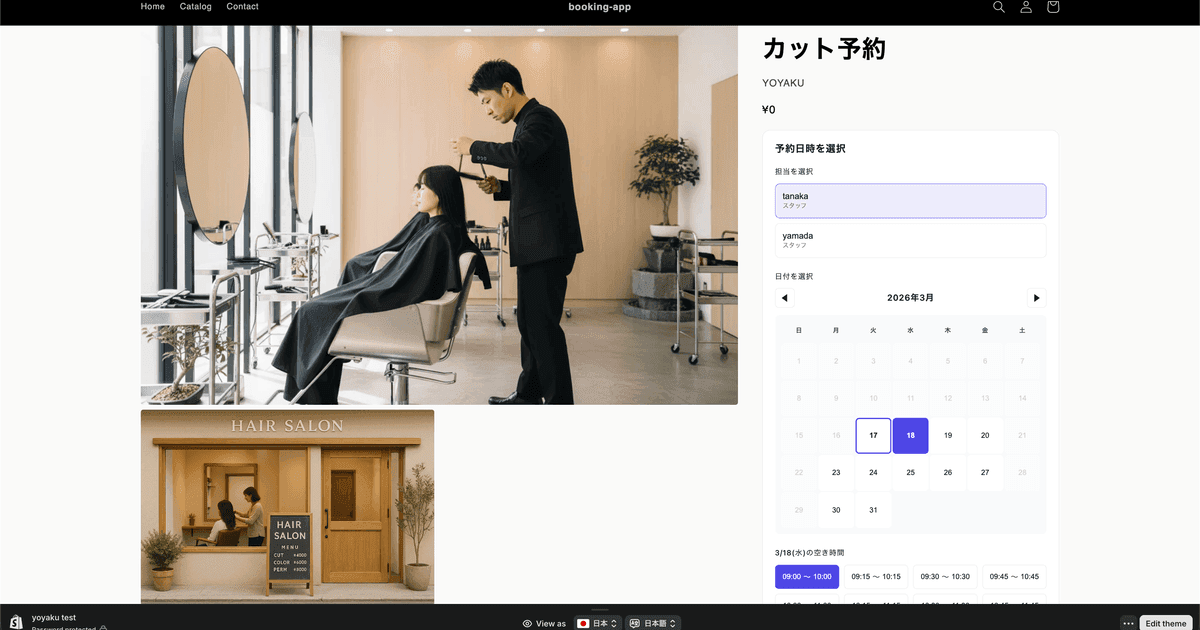
Task: Open the shopping cart icon
Action: coord(1052,7)
